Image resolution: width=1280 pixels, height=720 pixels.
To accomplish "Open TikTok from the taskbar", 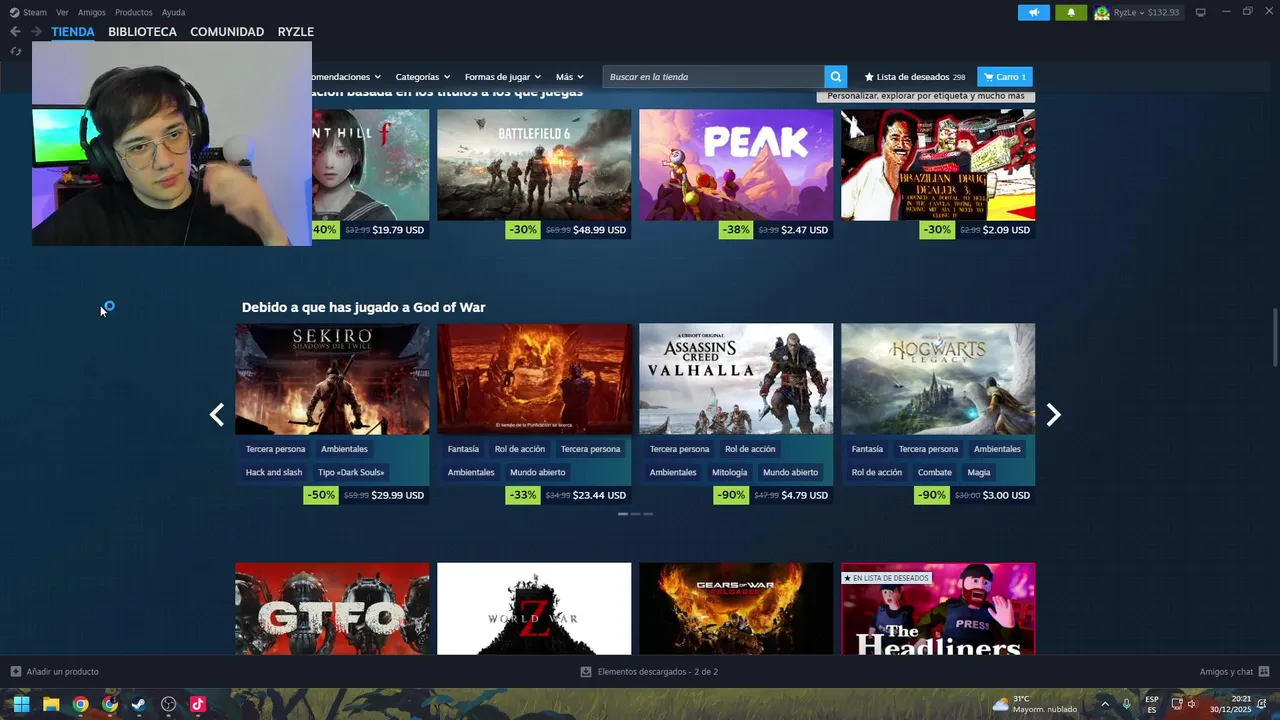I will pos(197,704).
